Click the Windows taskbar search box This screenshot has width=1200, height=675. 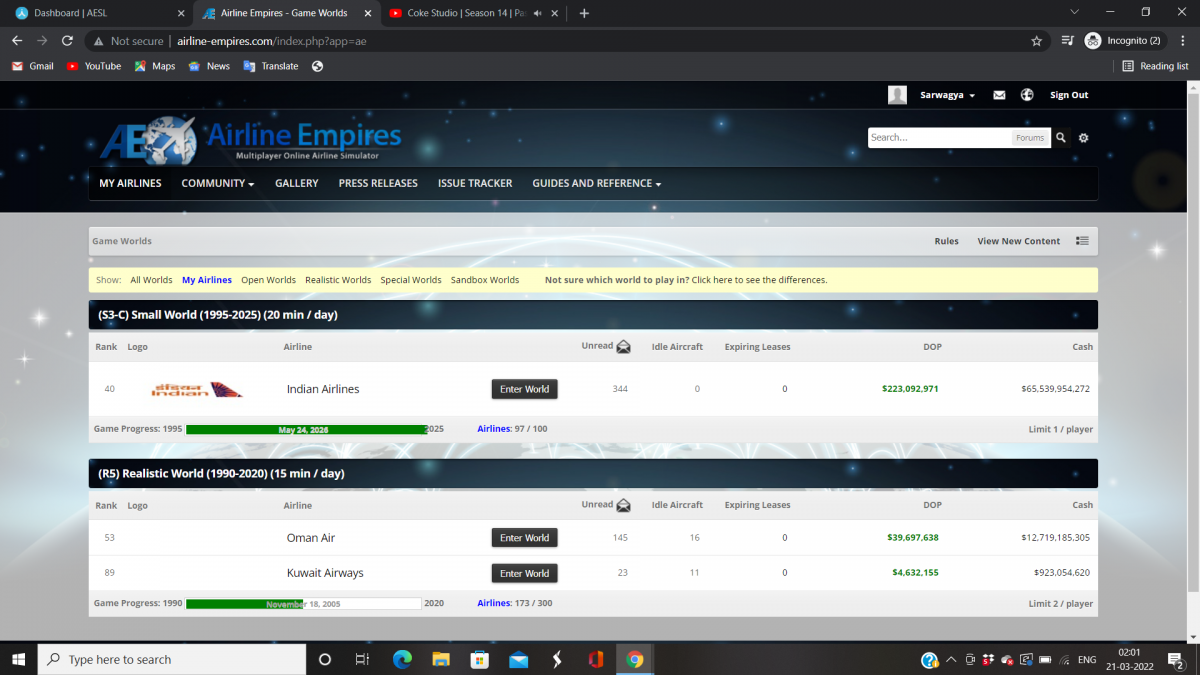pyautogui.click(x=171, y=660)
